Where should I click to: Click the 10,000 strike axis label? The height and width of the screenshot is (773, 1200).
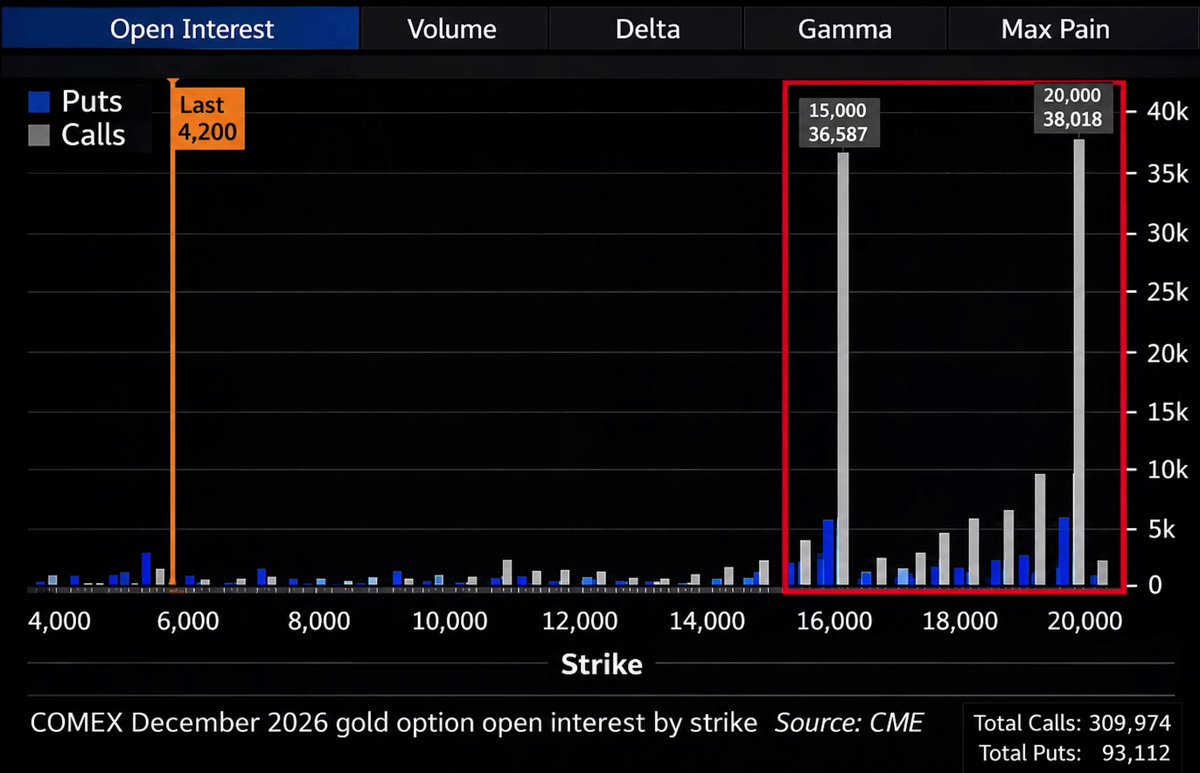pos(449,622)
